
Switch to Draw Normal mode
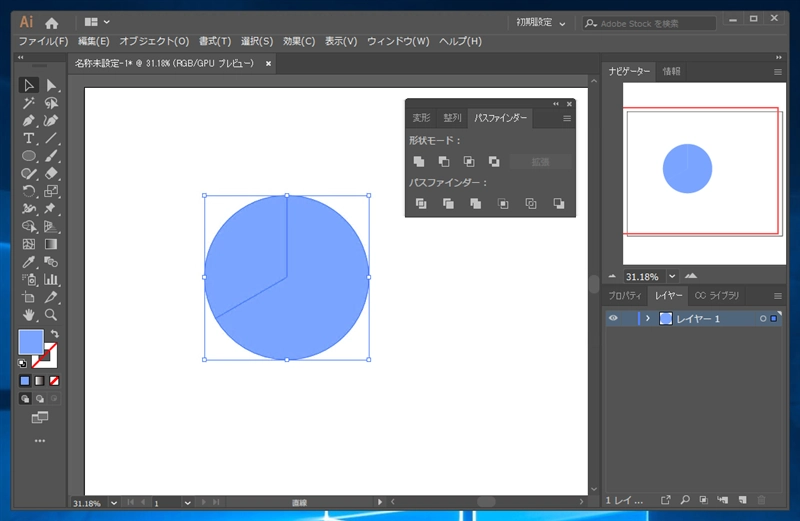pyautogui.click(x=24, y=399)
